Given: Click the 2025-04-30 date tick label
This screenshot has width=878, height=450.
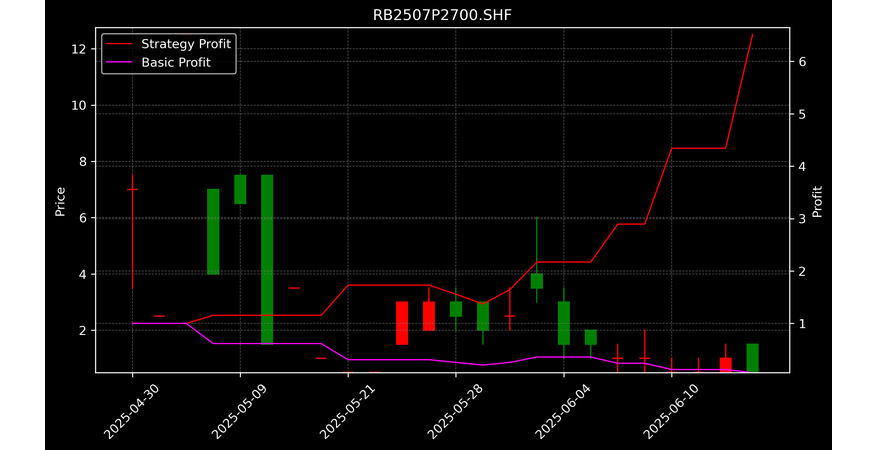Looking at the screenshot, I should pyautogui.click(x=132, y=412).
